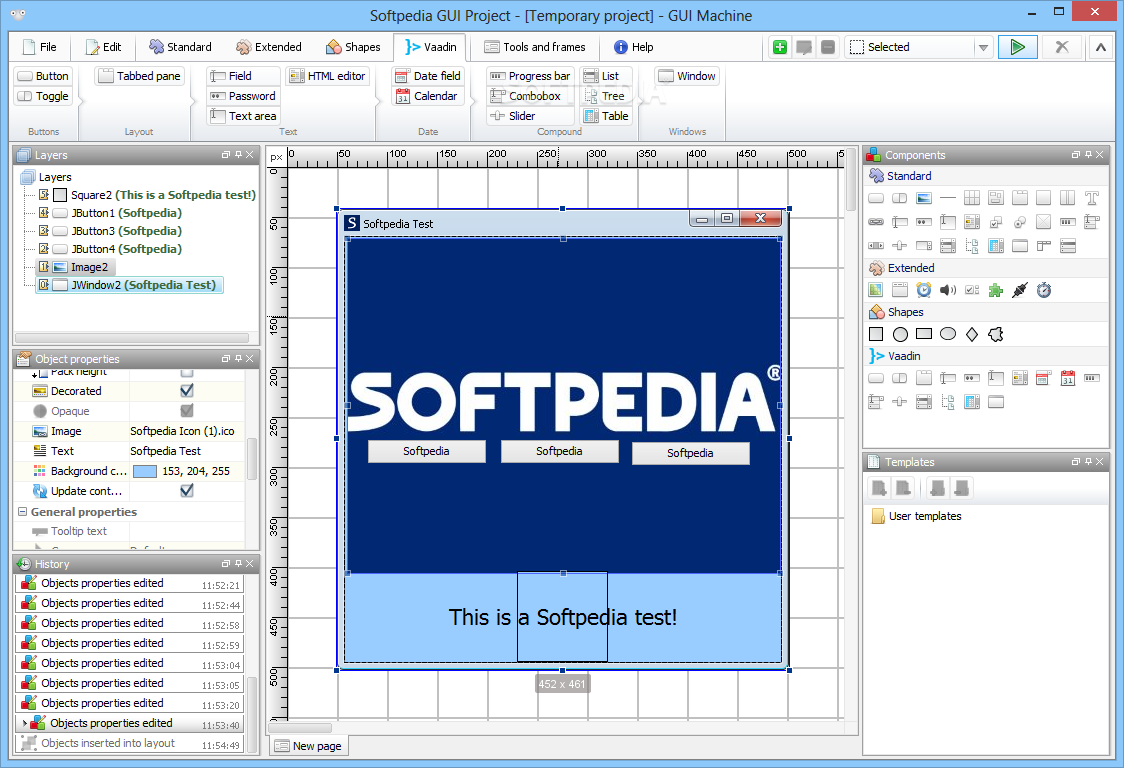Insert a Calendar date component
This screenshot has height=768, width=1124.
pos(426,96)
